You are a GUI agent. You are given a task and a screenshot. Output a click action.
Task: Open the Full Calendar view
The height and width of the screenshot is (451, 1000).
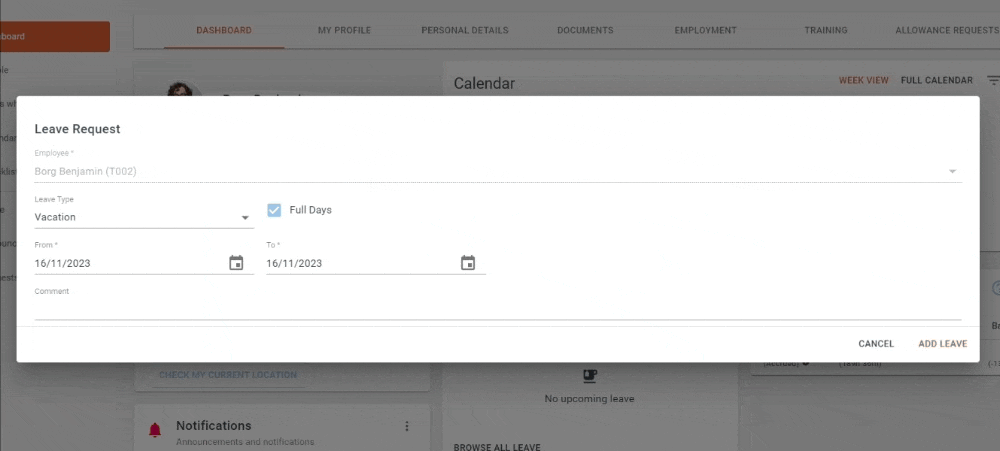pos(937,80)
